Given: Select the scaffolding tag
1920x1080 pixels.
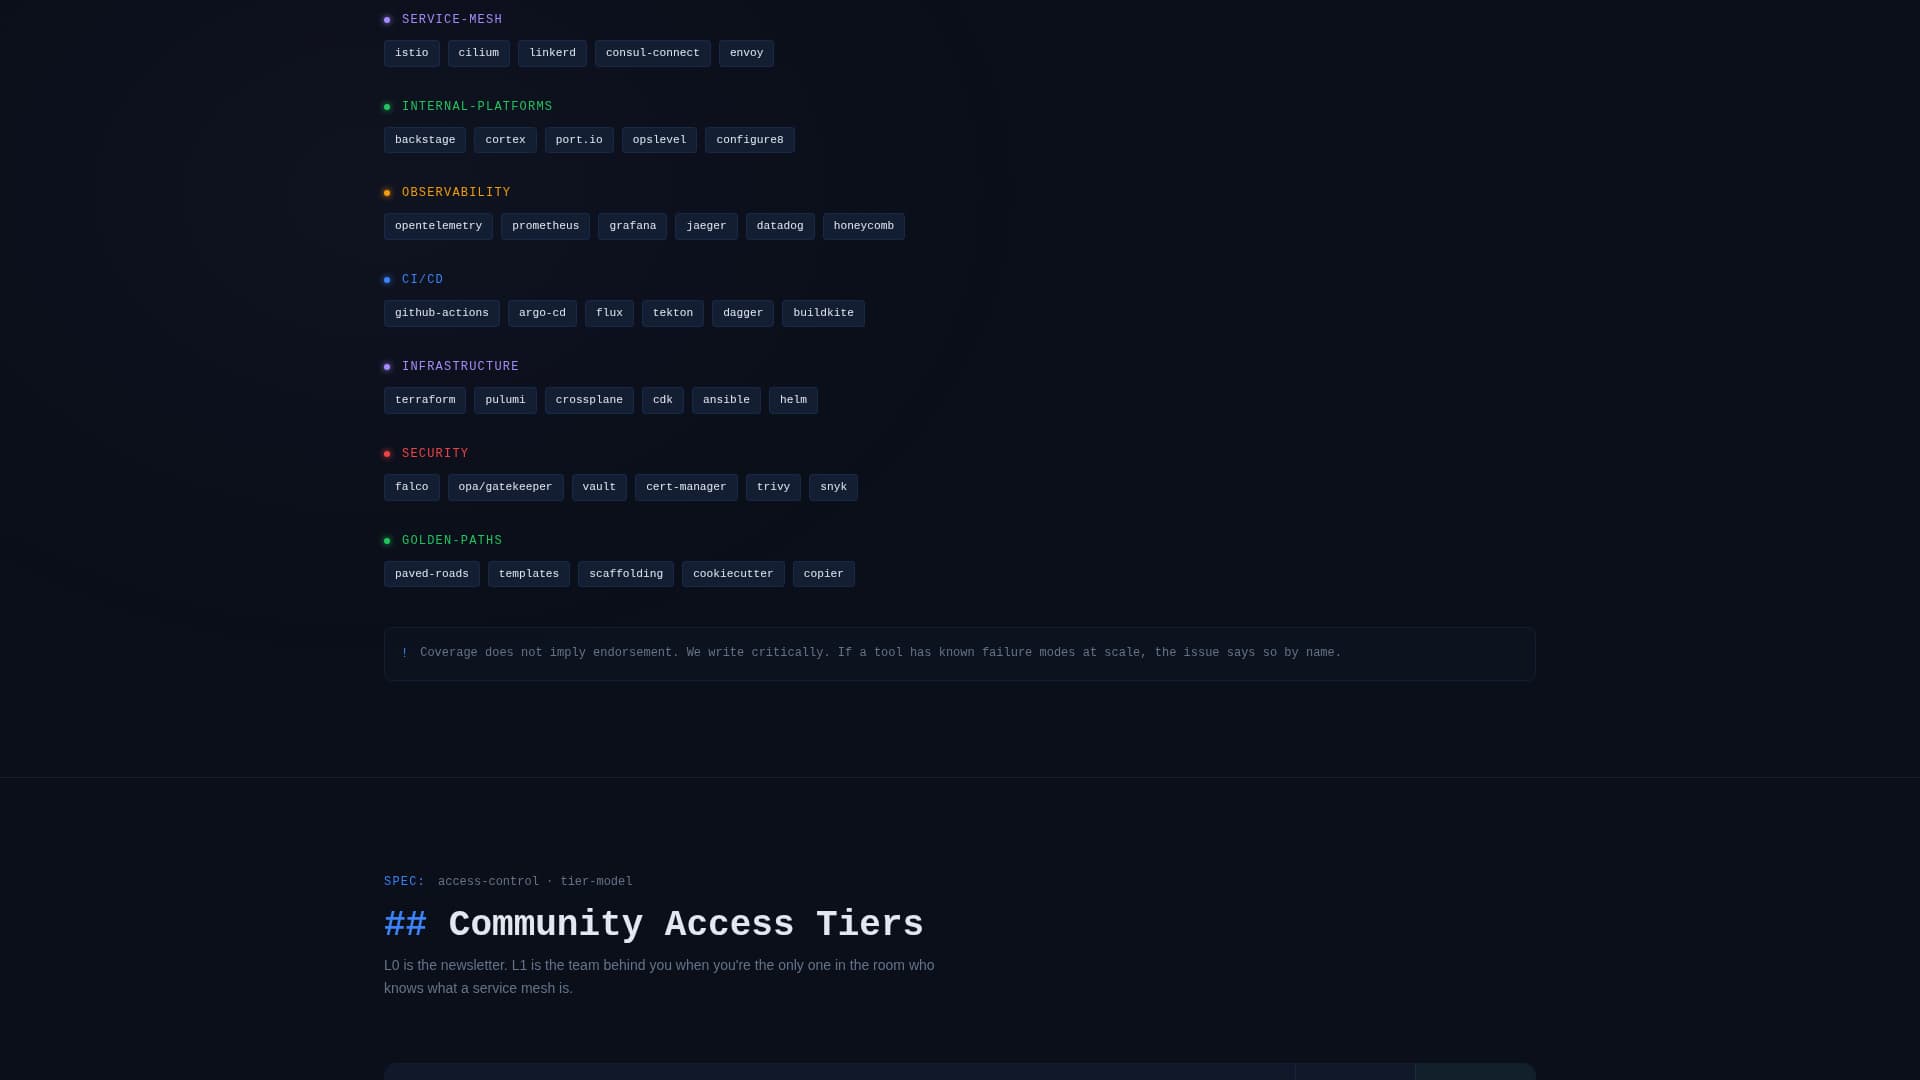Looking at the screenshot, I should [x=625, y=574].
